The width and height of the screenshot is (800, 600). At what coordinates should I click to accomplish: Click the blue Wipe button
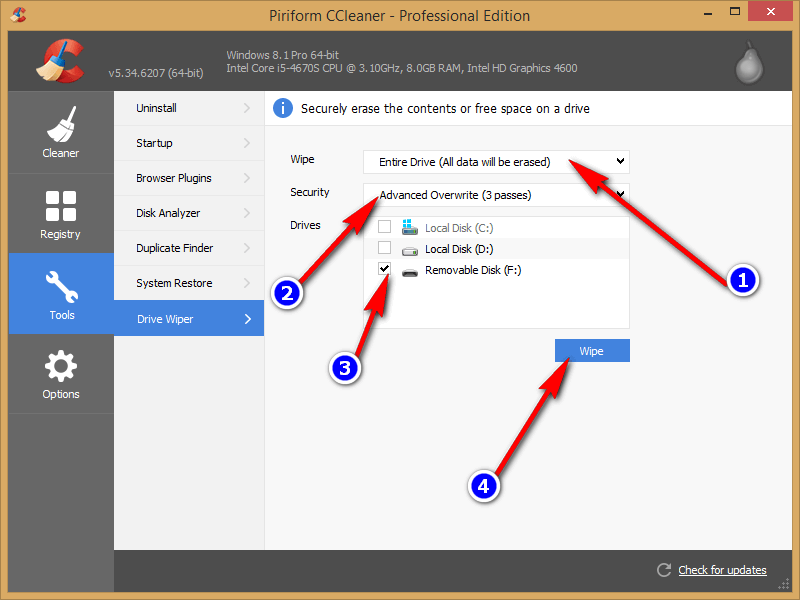point(592,351)
